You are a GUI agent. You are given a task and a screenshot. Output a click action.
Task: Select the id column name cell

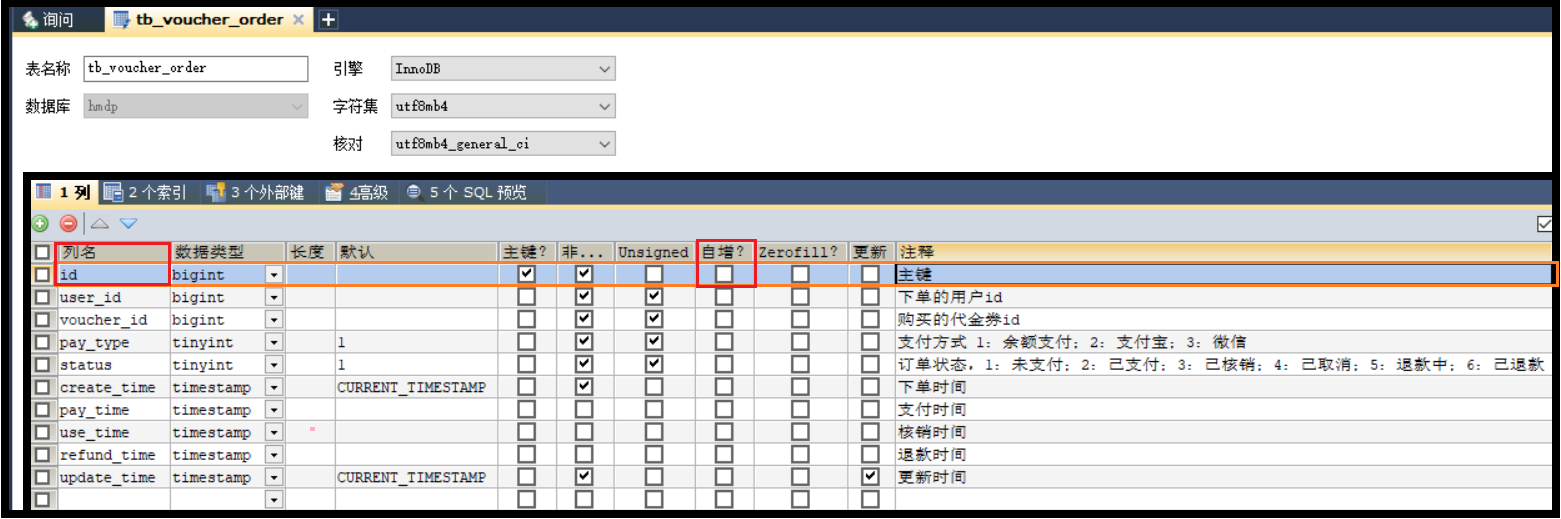click(x=113, y=274)
